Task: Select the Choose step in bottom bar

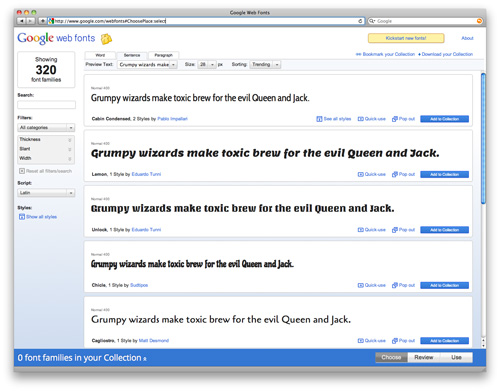Action: point(391,357)
